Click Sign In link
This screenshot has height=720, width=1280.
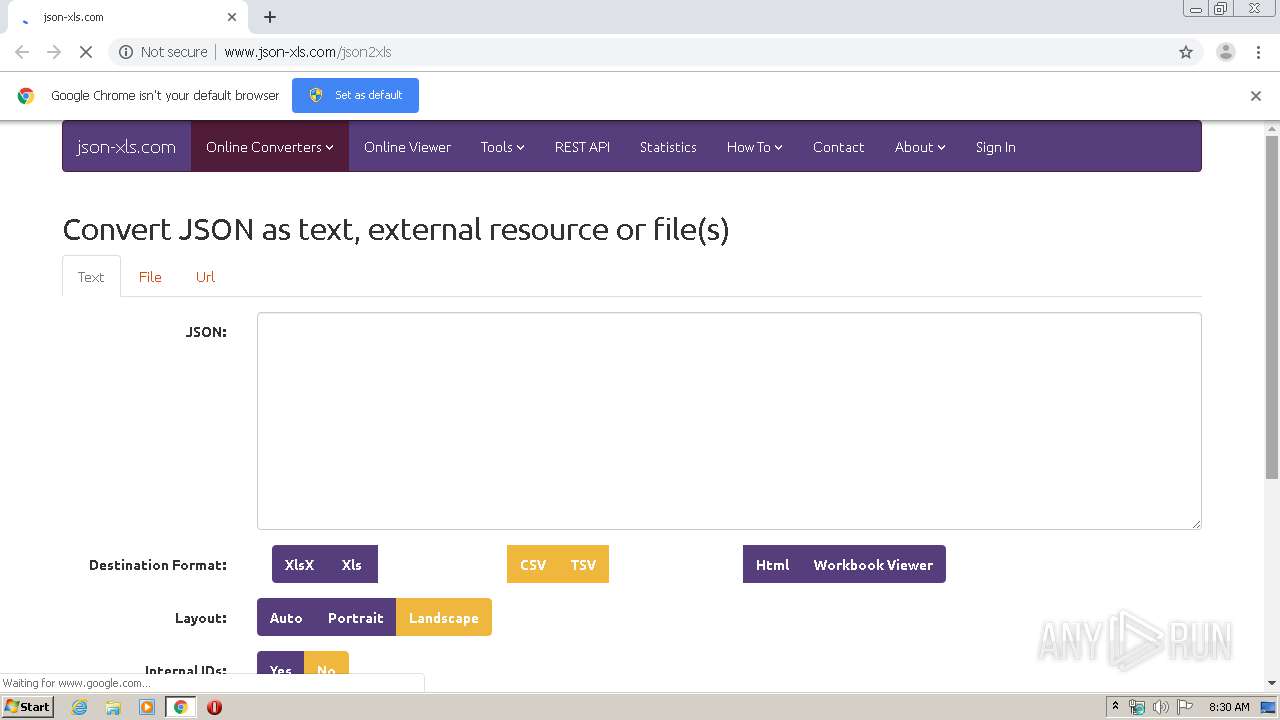click(995, 147)
